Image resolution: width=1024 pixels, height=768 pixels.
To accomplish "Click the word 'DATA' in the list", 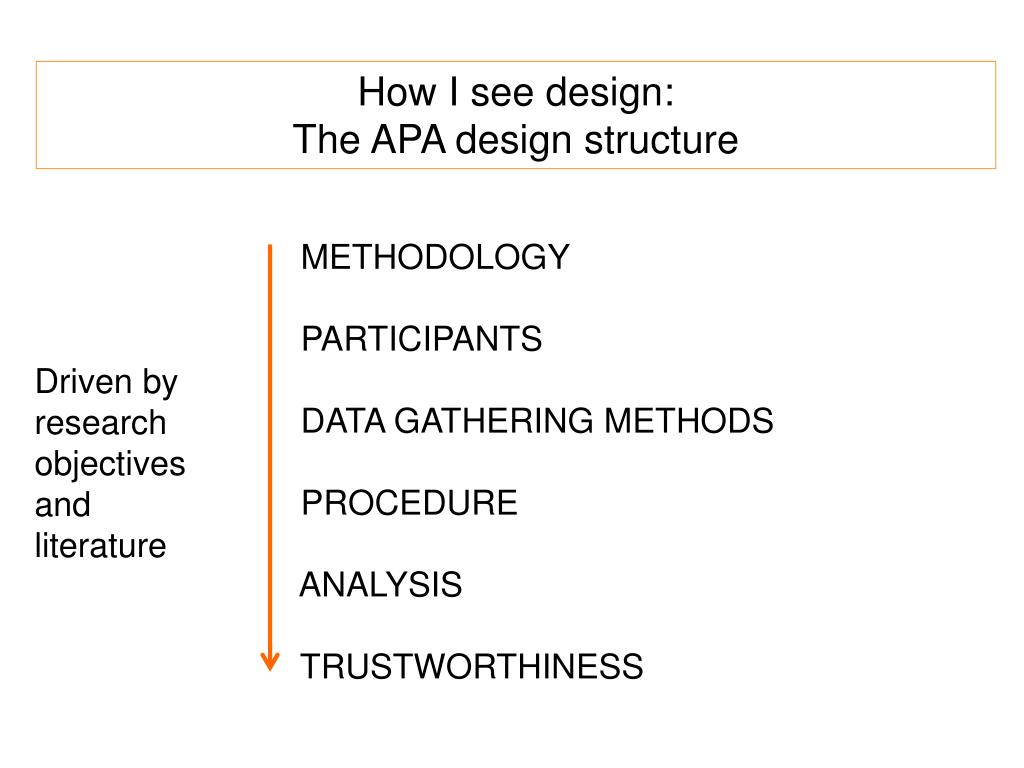I will tap(344, 421).
